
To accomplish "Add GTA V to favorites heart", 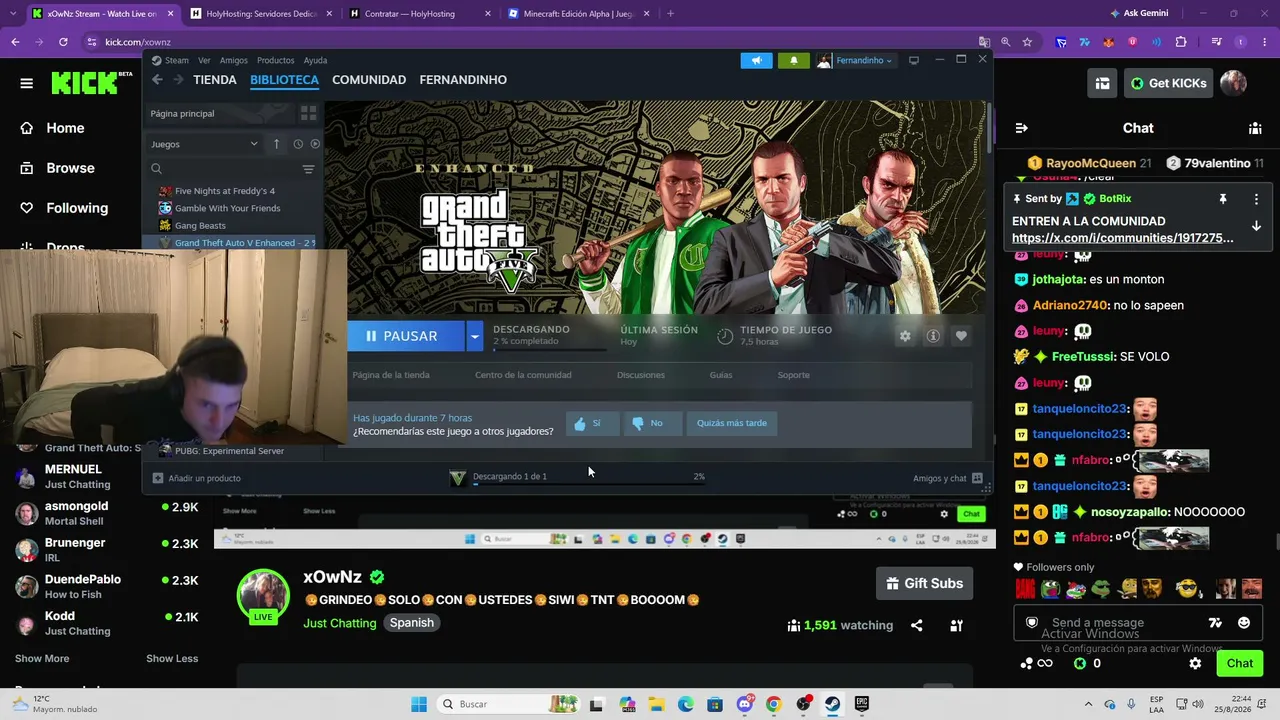I will point(961,336).
